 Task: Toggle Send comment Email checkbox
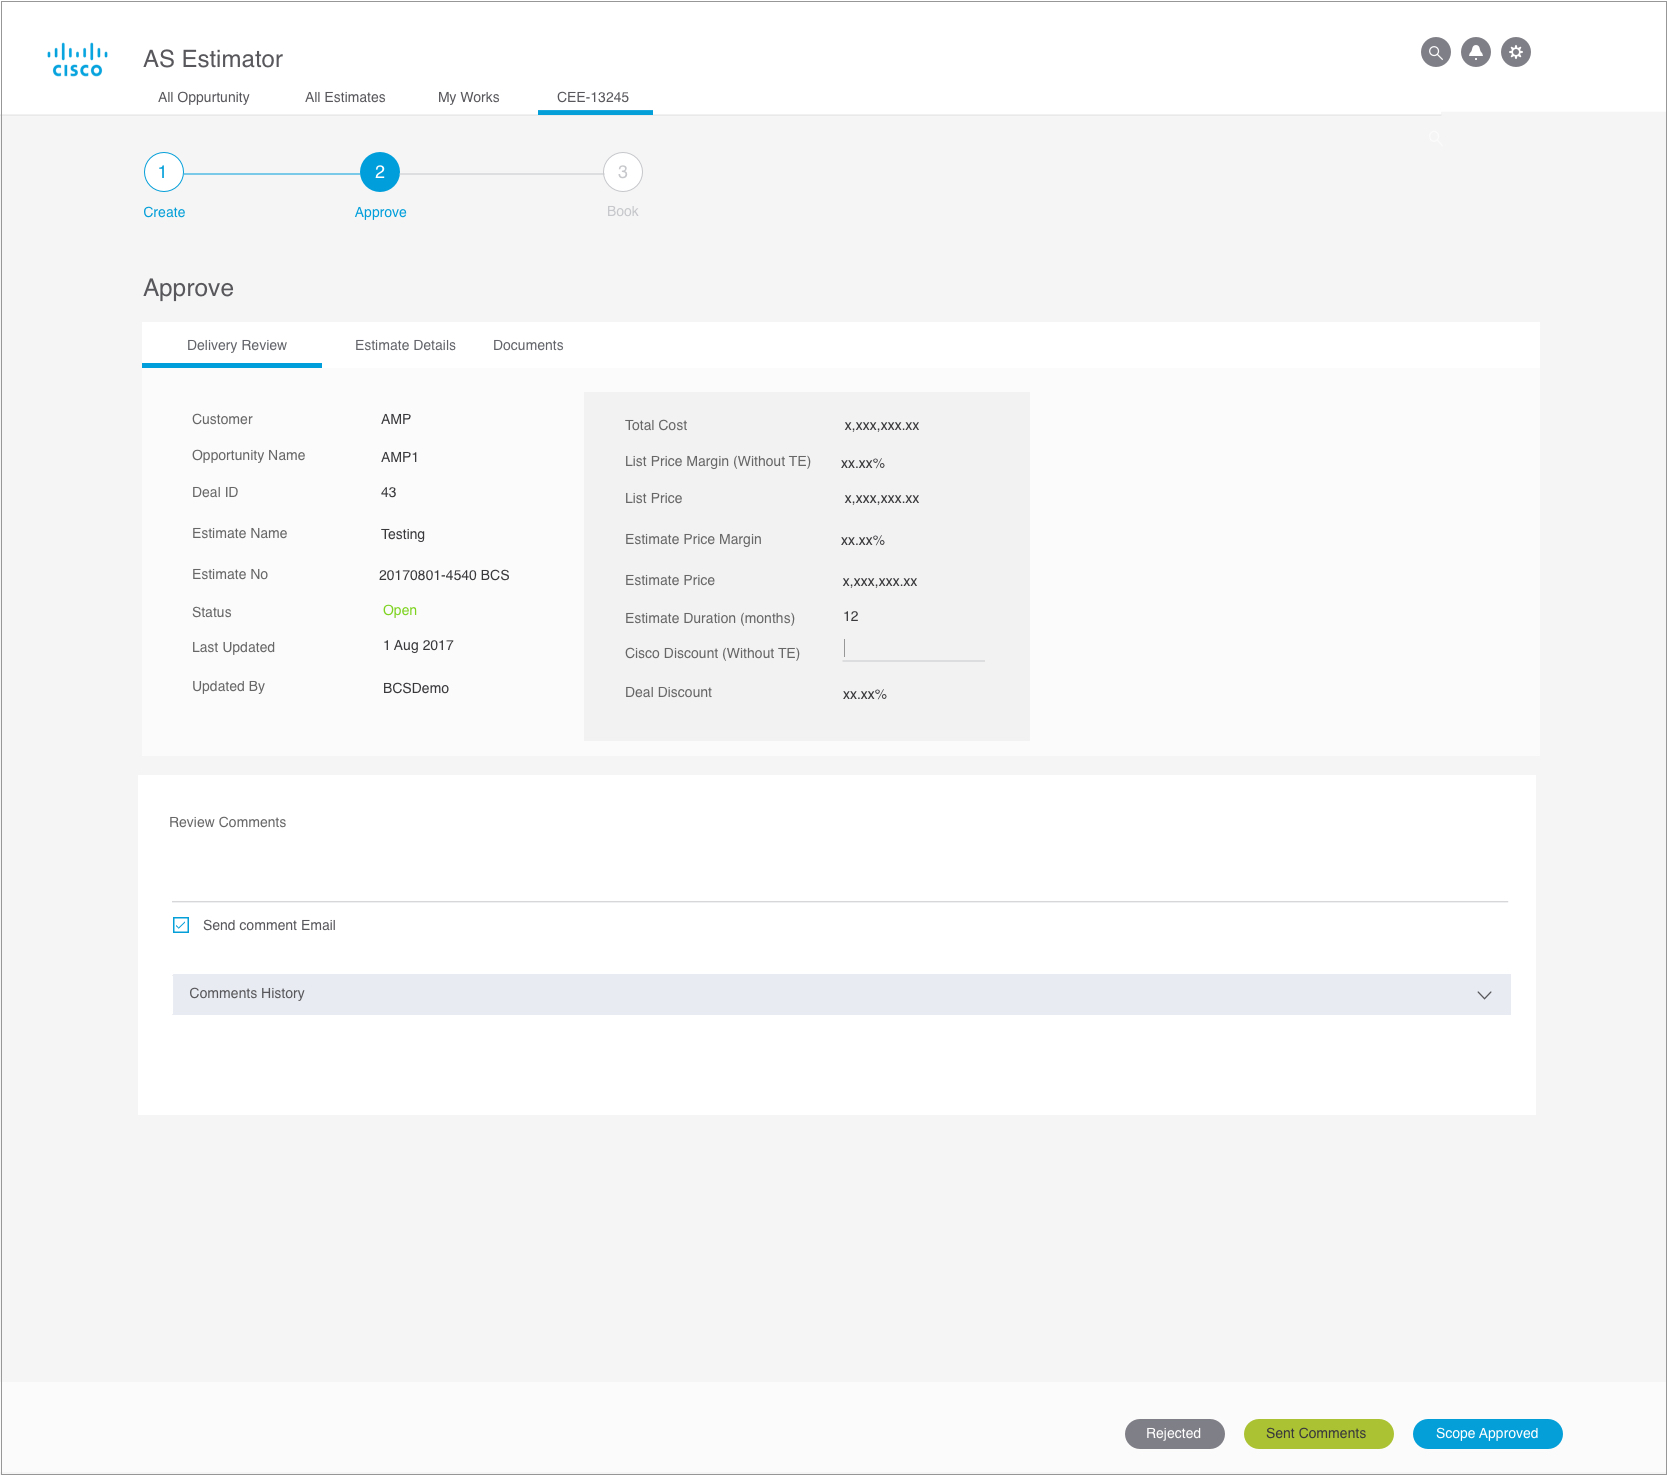[x=181, y=925]
